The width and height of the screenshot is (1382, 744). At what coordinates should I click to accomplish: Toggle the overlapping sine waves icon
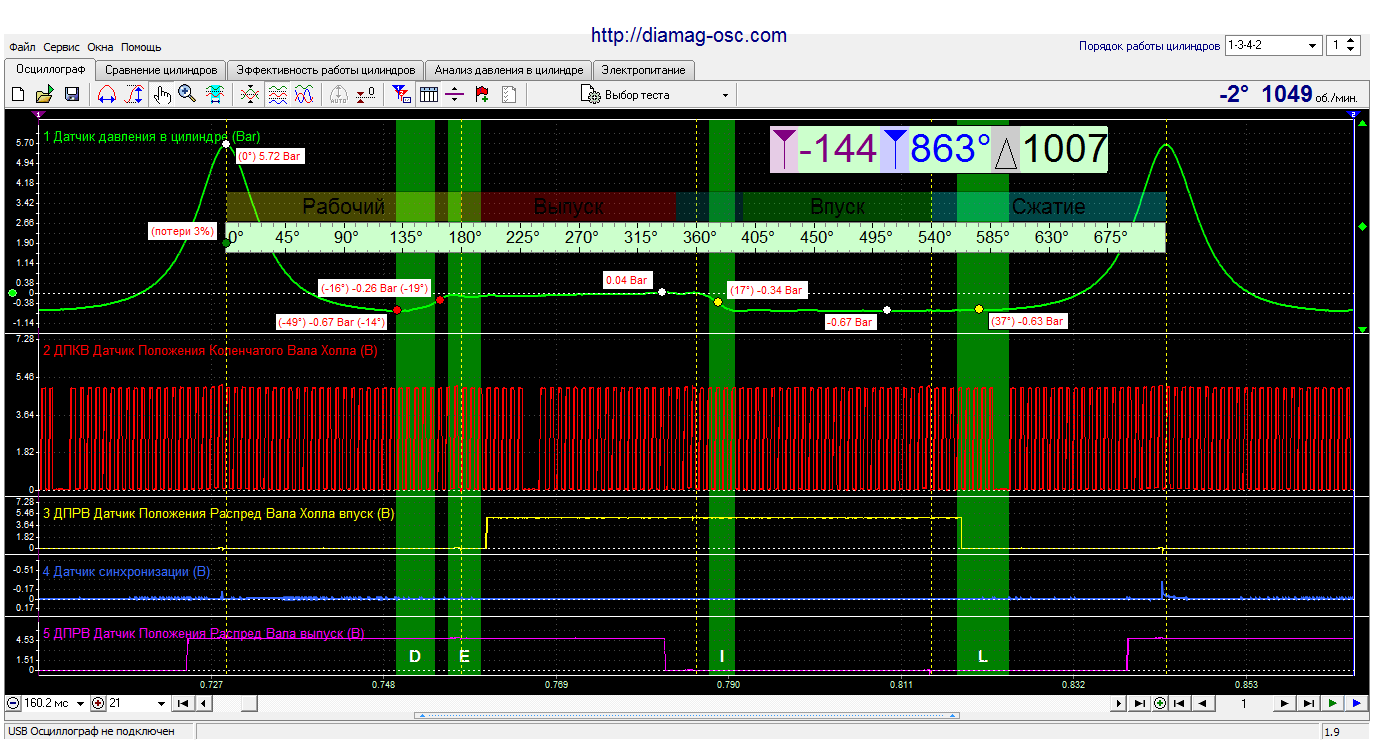[x=304, y=95]
